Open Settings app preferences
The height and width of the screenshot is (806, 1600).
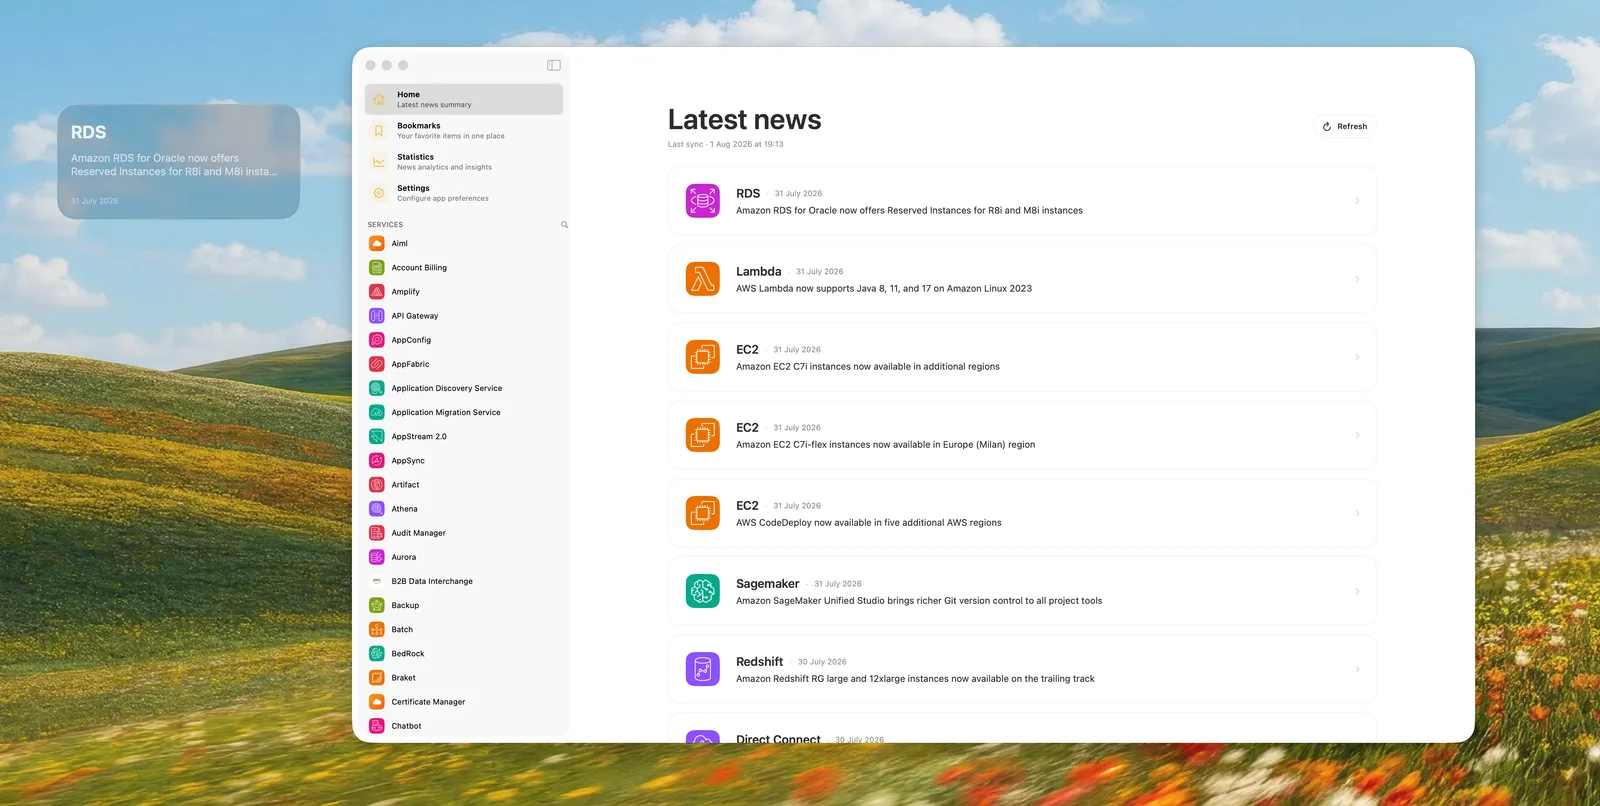click(x=464, y=192)
